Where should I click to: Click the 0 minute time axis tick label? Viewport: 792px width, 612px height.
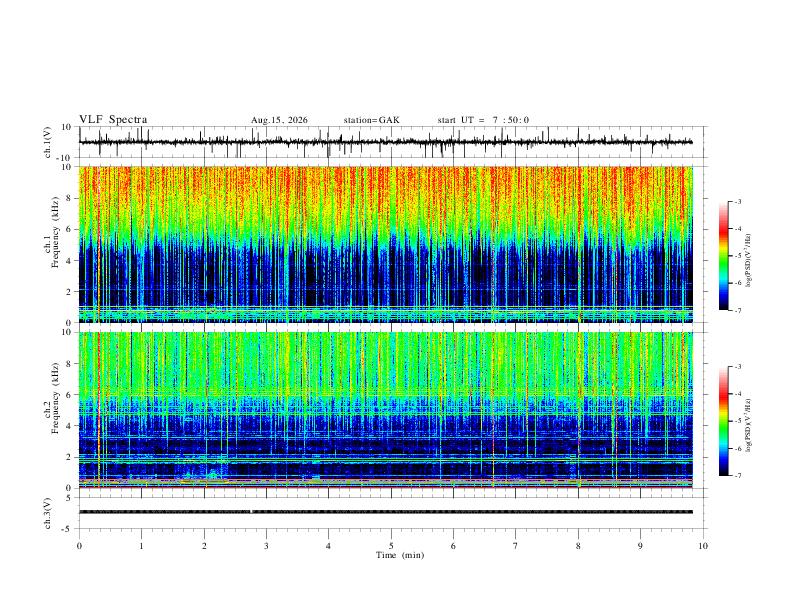click(79, 546)
